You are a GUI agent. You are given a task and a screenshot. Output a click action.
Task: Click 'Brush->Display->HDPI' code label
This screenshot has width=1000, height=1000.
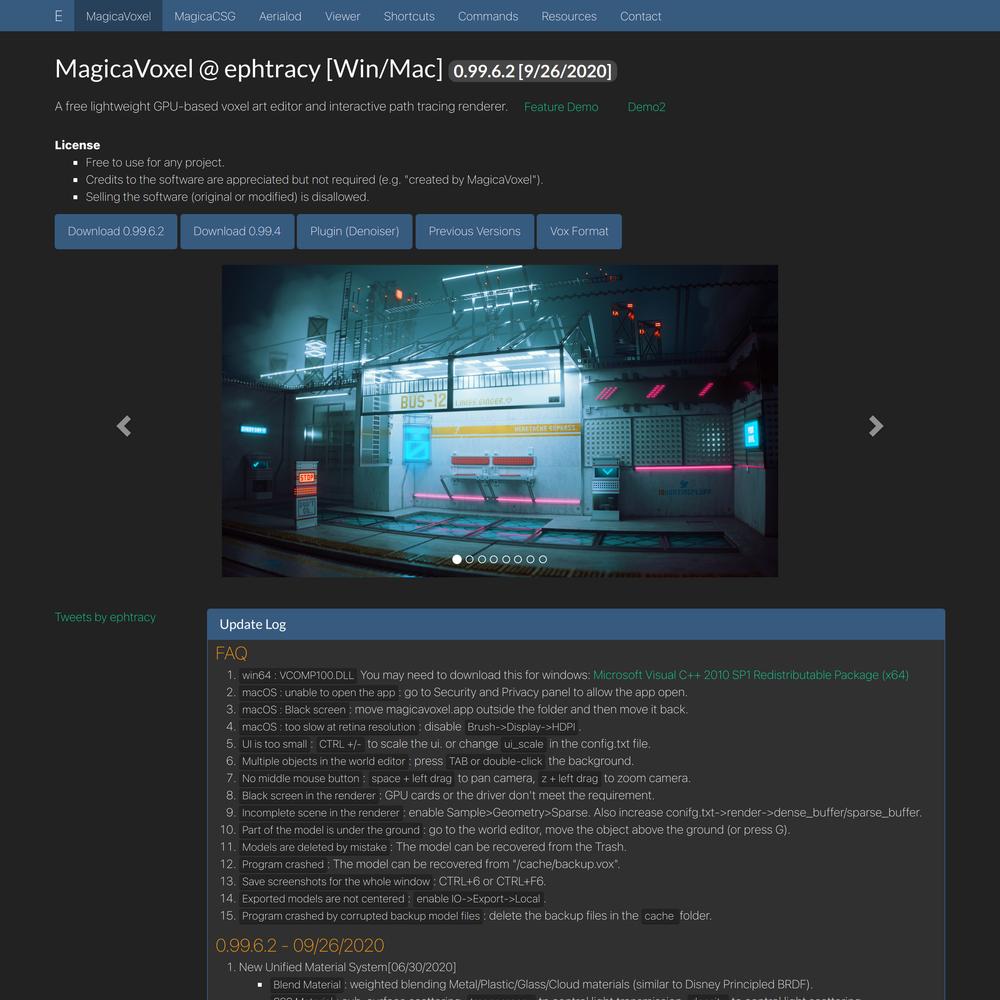(x=521, y=726)
